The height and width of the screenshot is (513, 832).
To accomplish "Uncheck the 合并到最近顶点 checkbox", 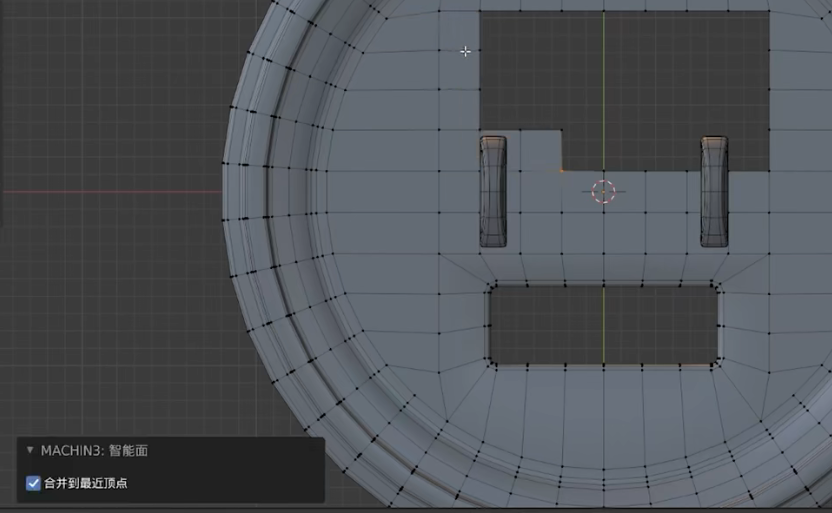I will (33, 483).
